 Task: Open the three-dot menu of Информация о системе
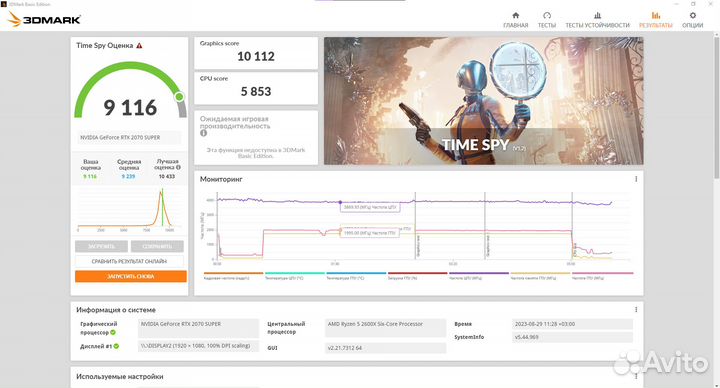[x=636, y=309]
